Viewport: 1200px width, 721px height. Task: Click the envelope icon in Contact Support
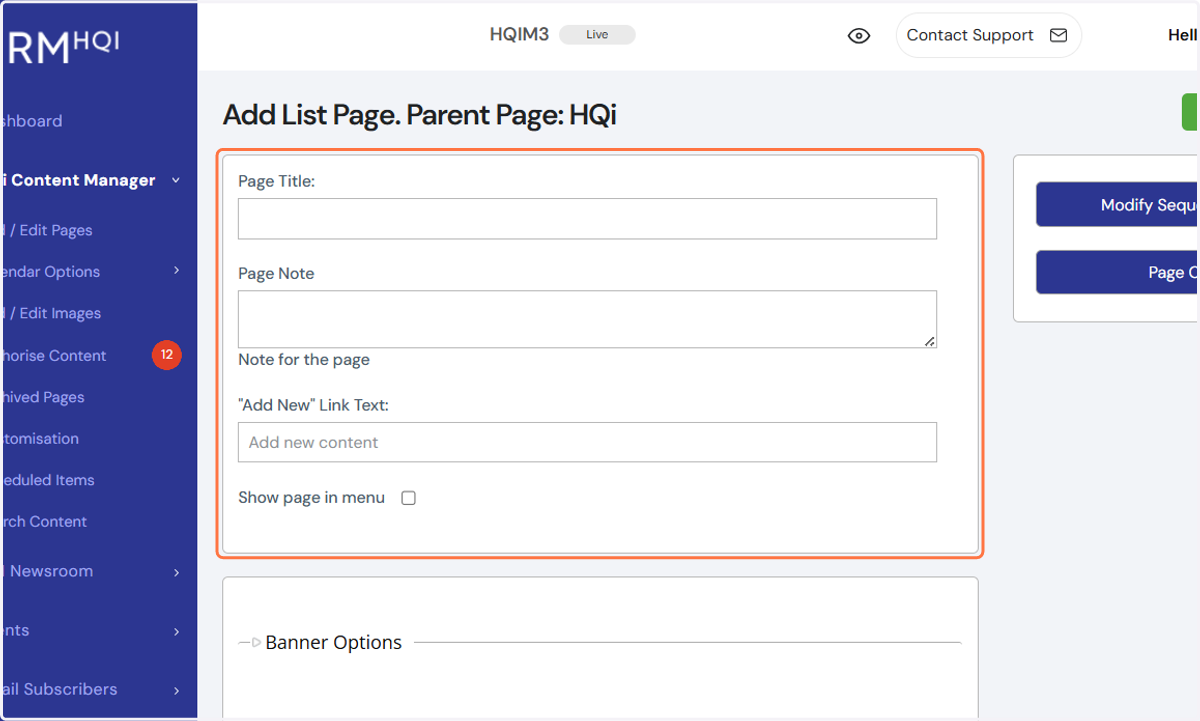point(1058,35)
